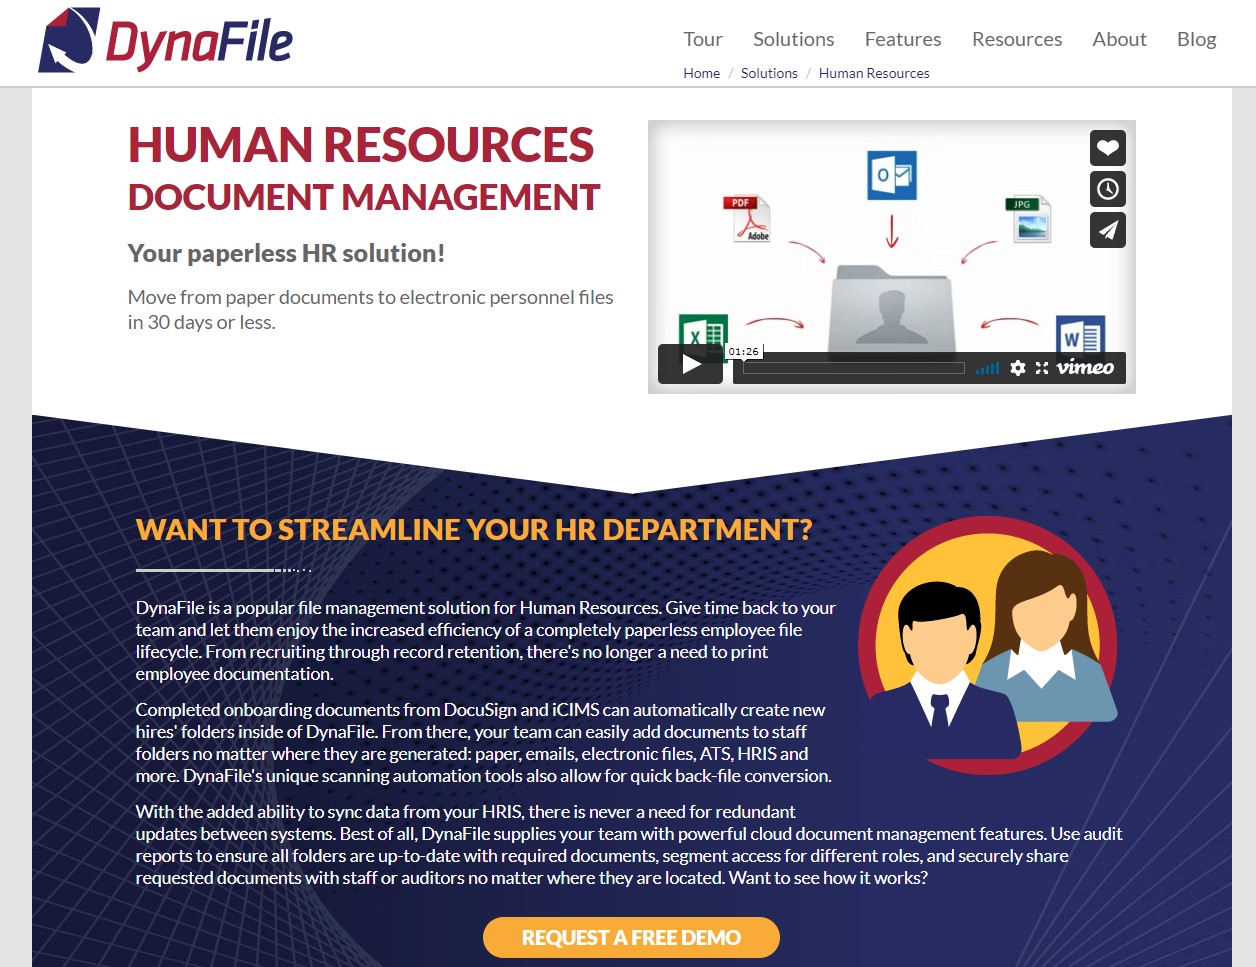Click the DynaFile logo
This screenshot has height=967, width=1256.
point(166,40)
